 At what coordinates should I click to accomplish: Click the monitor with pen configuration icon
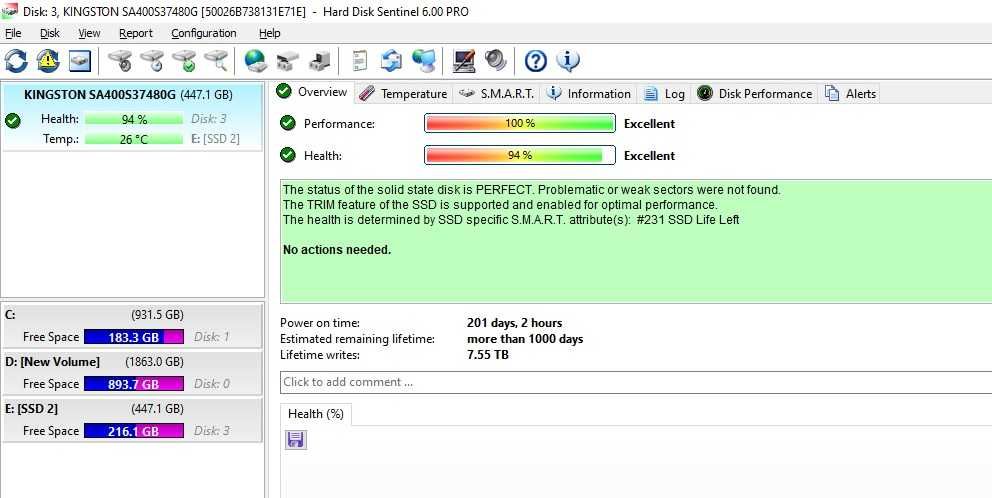[x=464, y=61]
